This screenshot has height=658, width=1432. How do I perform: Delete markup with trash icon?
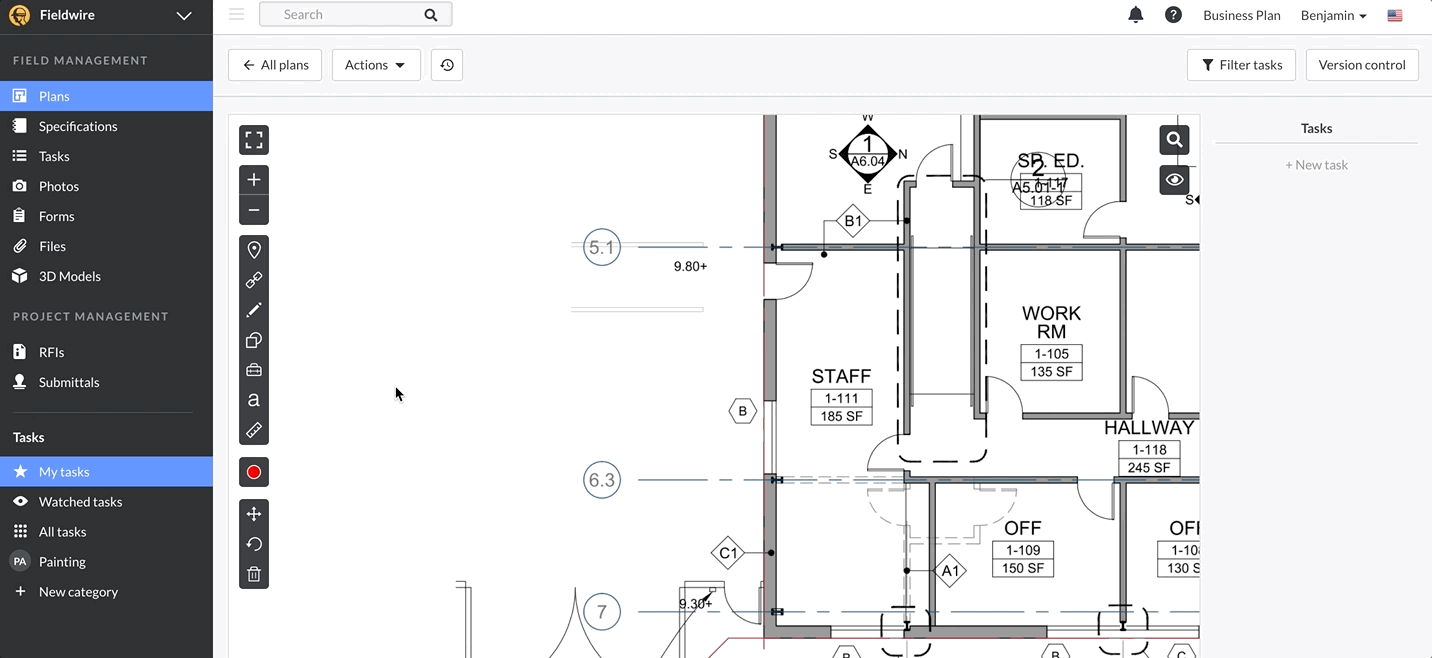pyautogui.click(x=254, y=574)
